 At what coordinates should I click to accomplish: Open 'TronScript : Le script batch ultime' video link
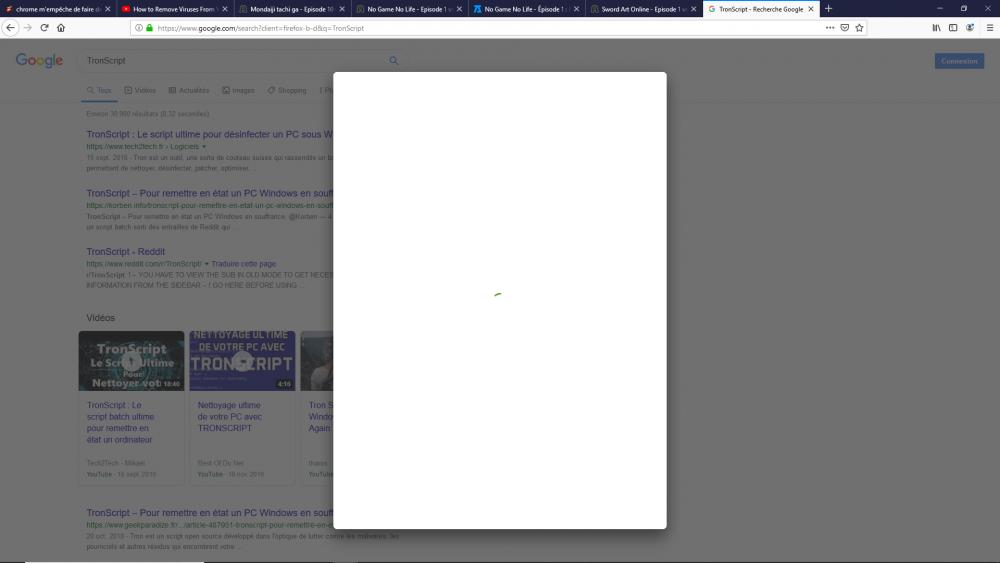[121, 422]
